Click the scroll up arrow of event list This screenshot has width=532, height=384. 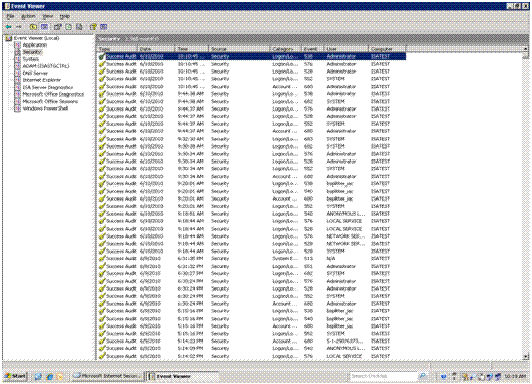(x=526, y=49)
